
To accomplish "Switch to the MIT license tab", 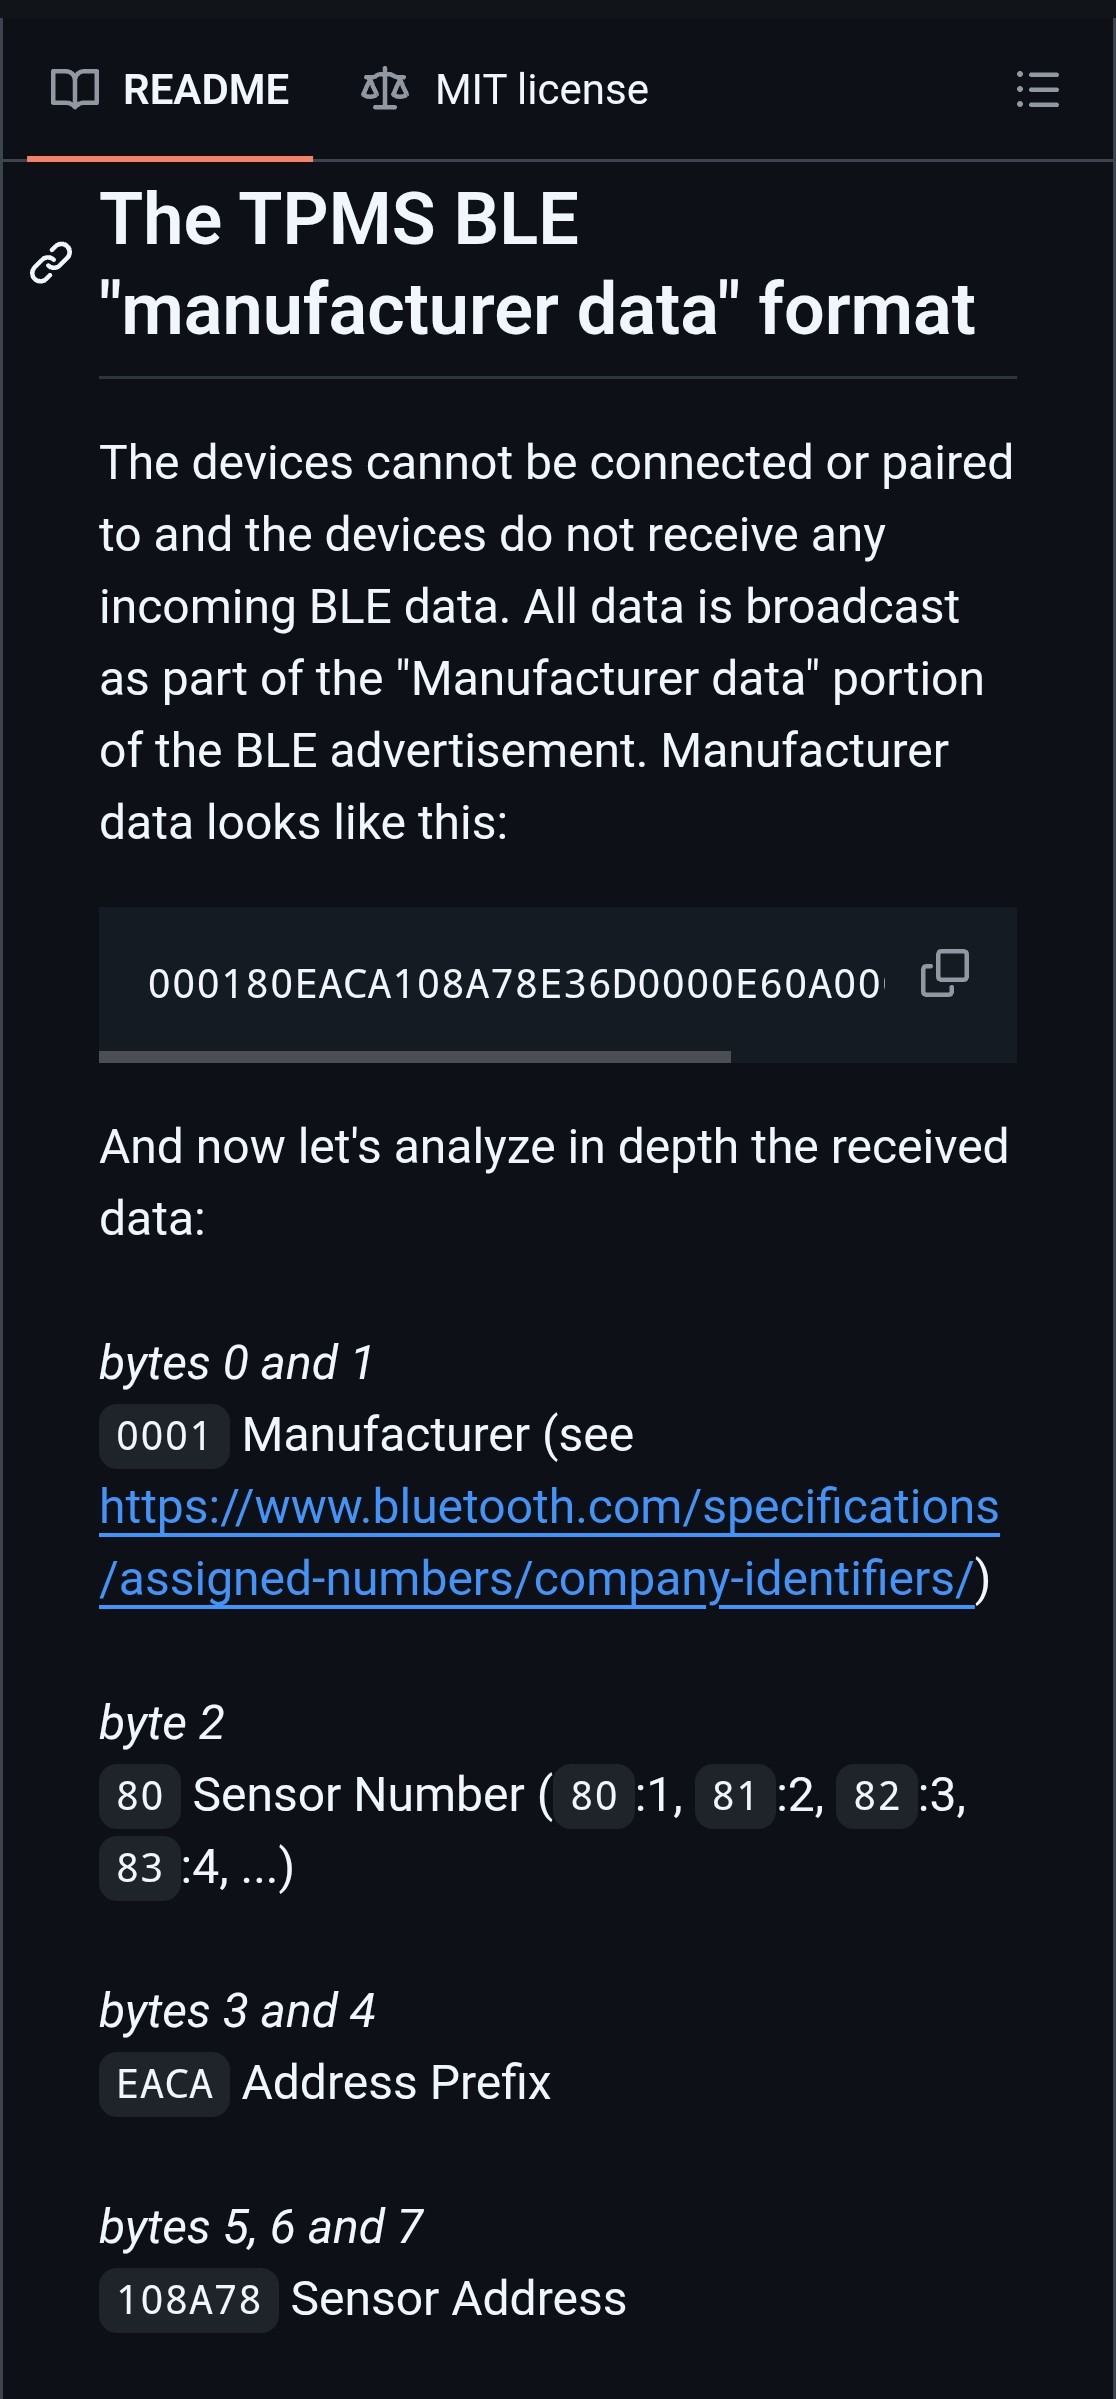I will 541,90.
